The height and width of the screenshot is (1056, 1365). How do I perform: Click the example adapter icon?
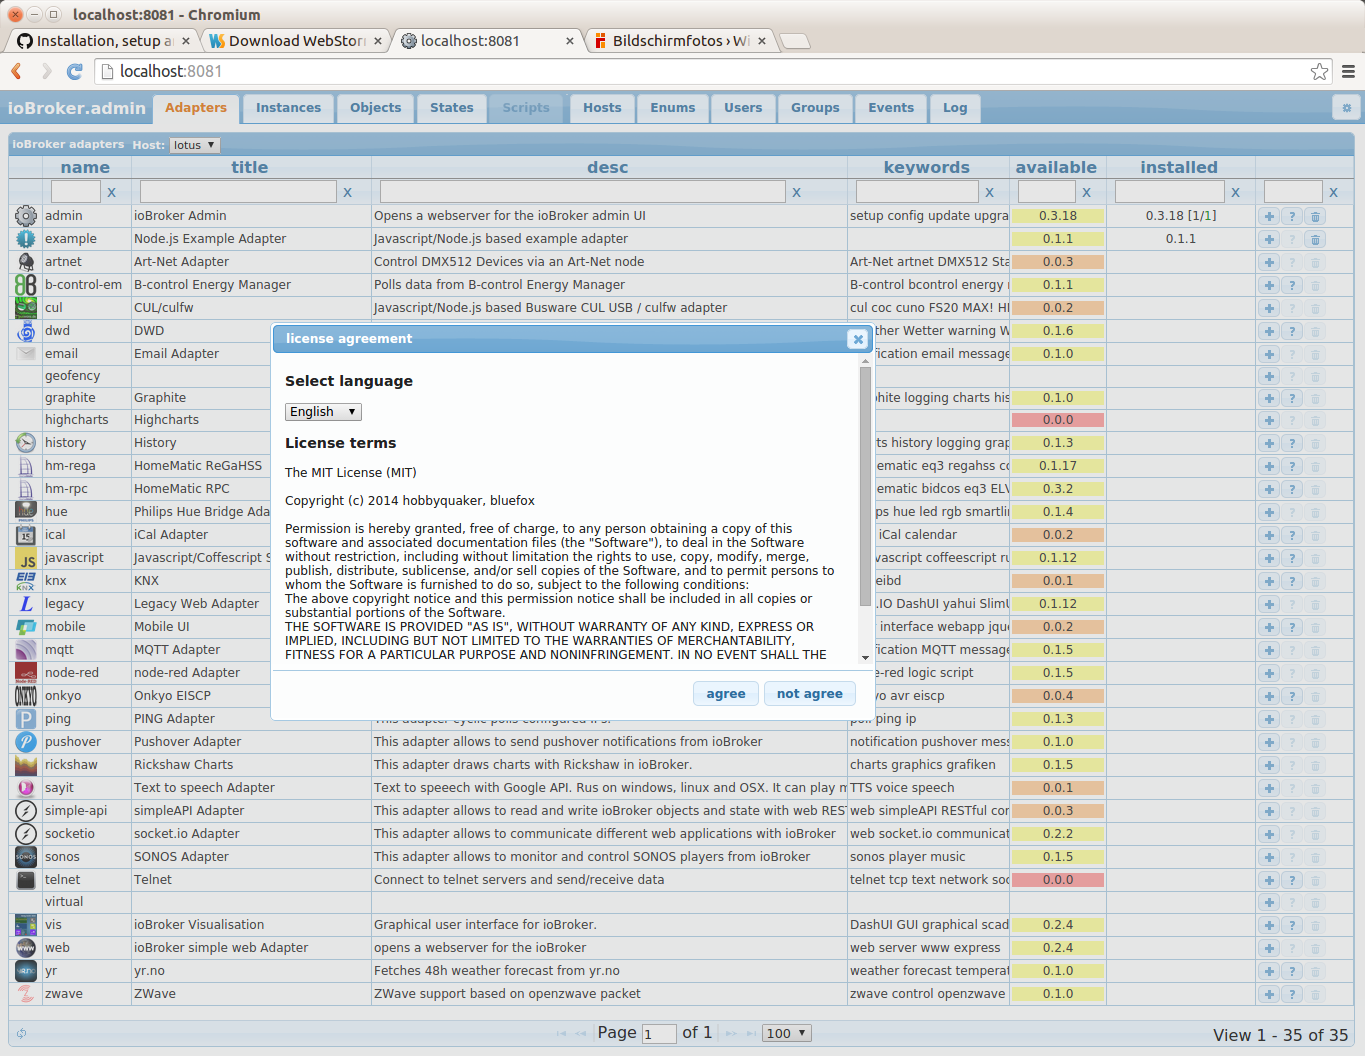point(26,239)
